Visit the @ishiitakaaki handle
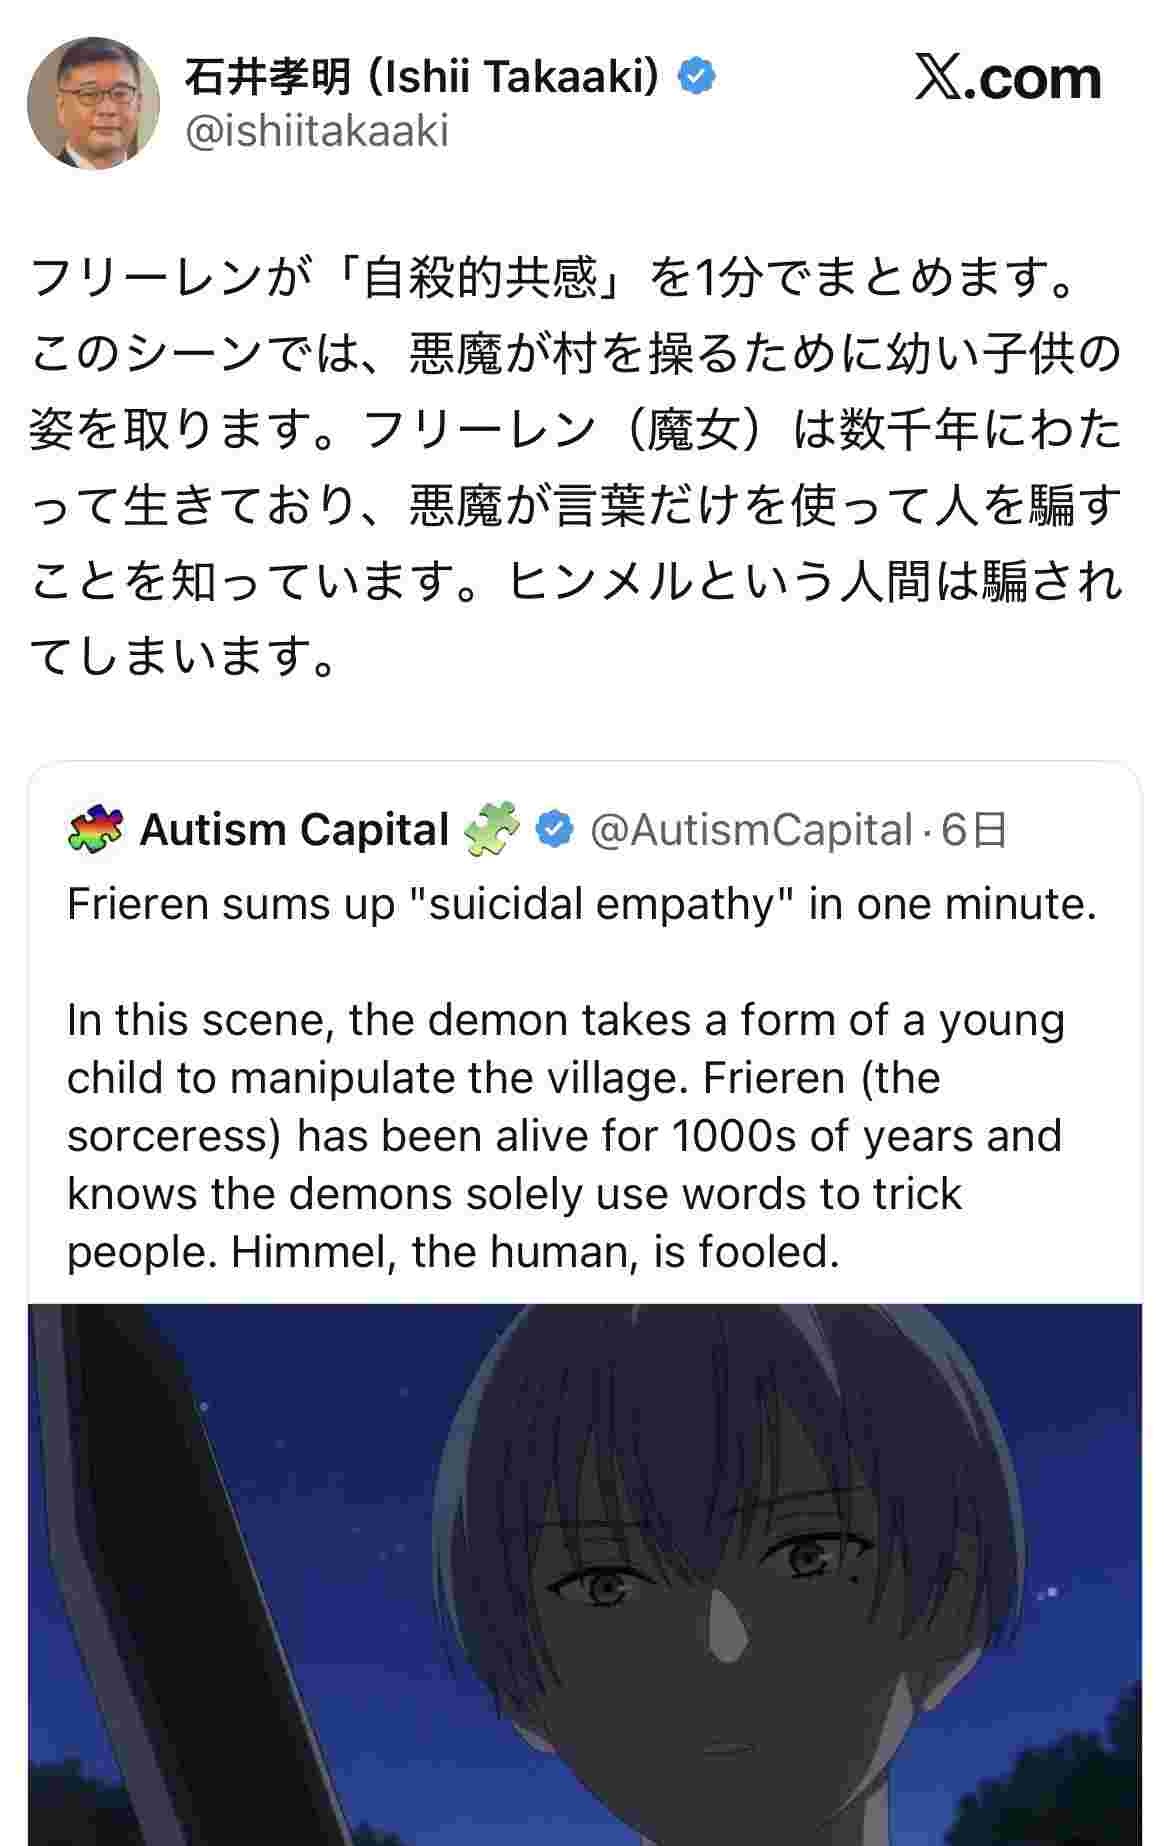The image size is (1170, 1846). tap(316, 131)
